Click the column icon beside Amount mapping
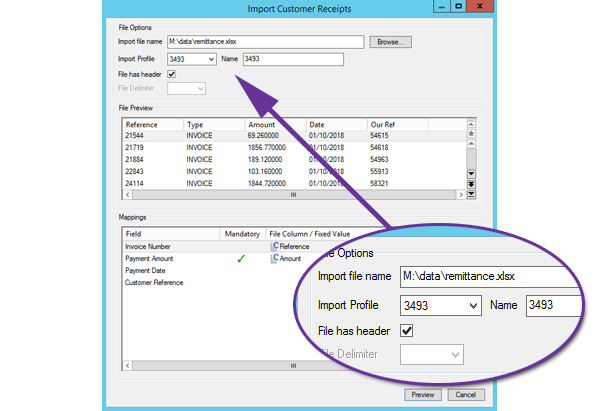 [274, 258]
